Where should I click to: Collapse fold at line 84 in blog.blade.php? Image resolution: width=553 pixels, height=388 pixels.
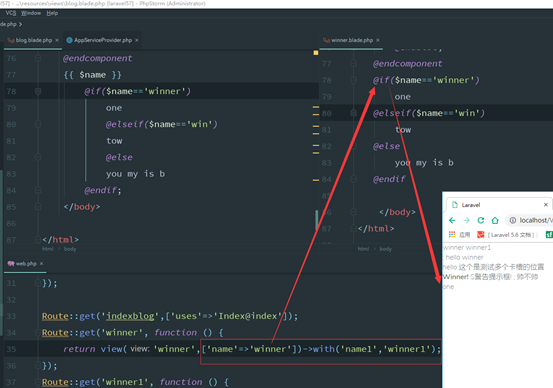click(38, 190)
